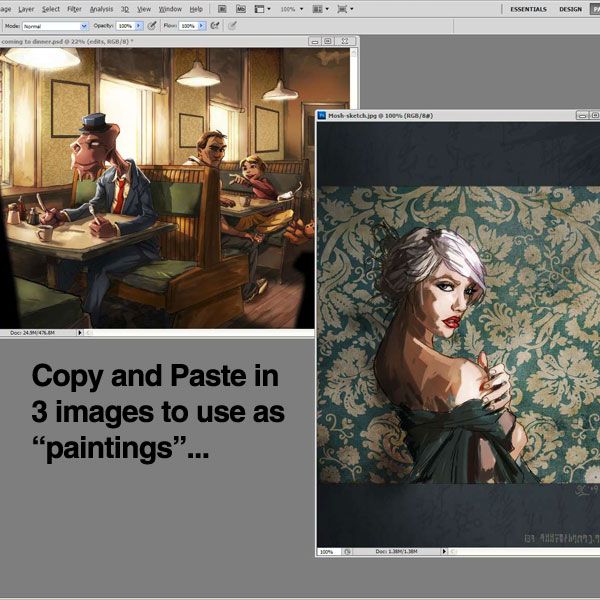Open the View Extras toolbar icon
This screenshot has width=600, height=600.
(x=259, y=9)
